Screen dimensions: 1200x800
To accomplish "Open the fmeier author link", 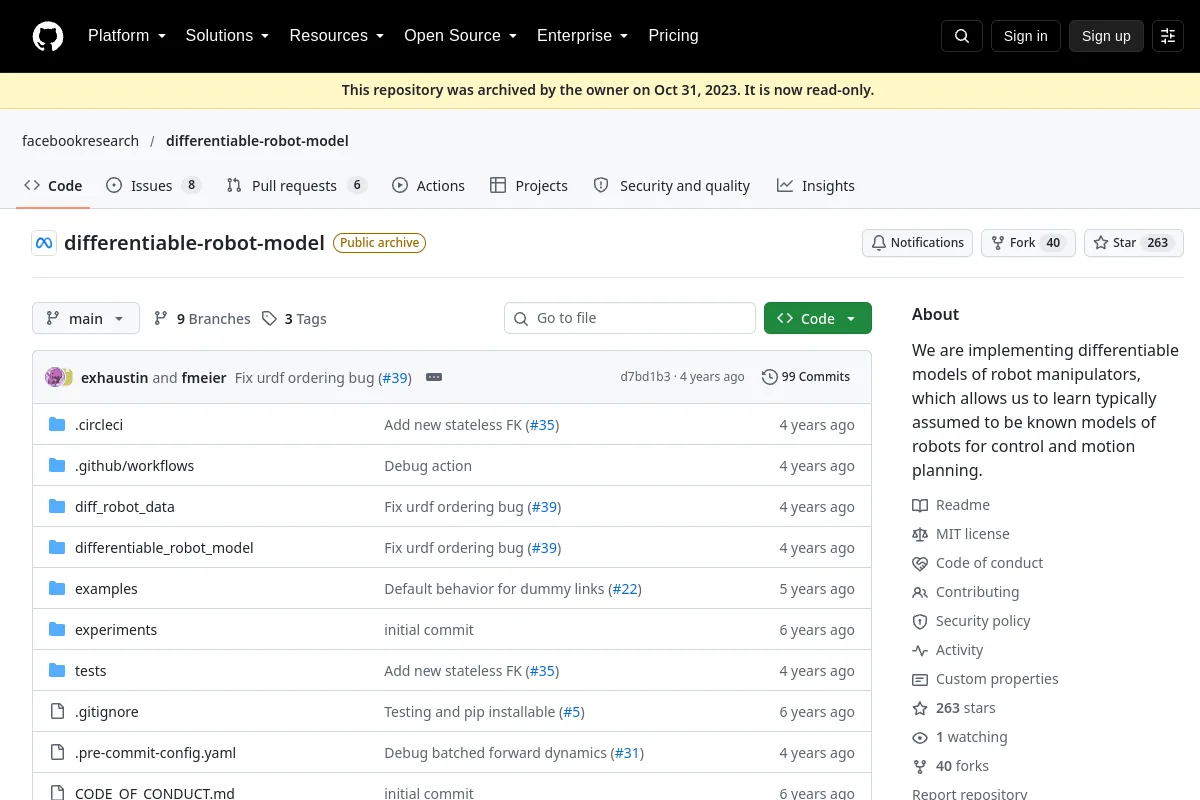I will click(204, 378).
